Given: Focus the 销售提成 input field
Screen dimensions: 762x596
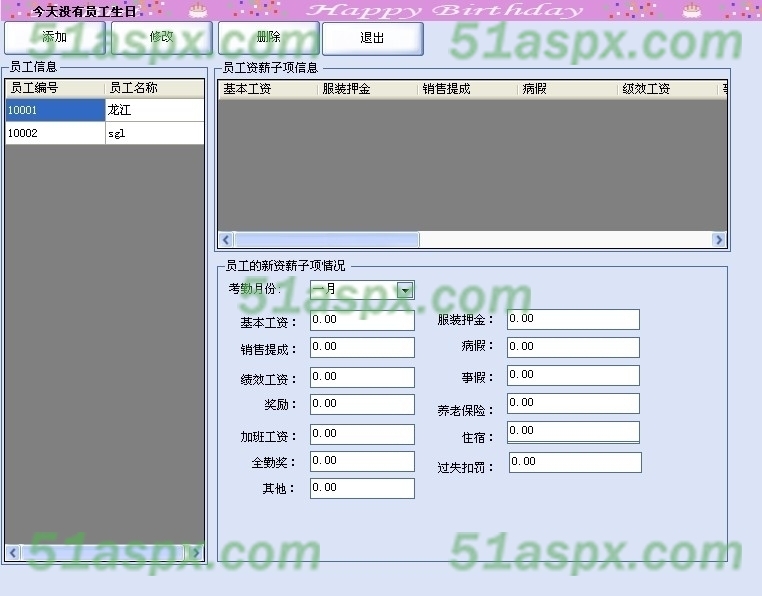Looking at the screenshot, I should 363,348.
